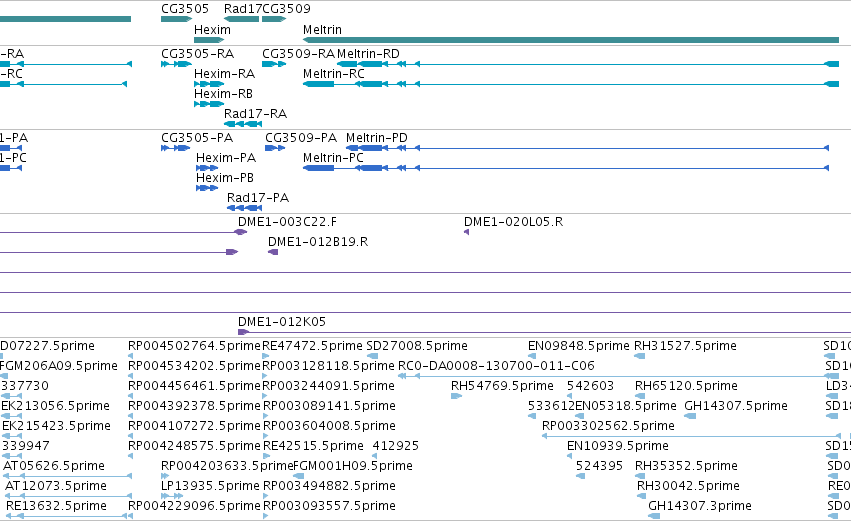Select the Meltrin-PC protein label
The height and width of the screenshot is (521, 851).
coord(333,158)
